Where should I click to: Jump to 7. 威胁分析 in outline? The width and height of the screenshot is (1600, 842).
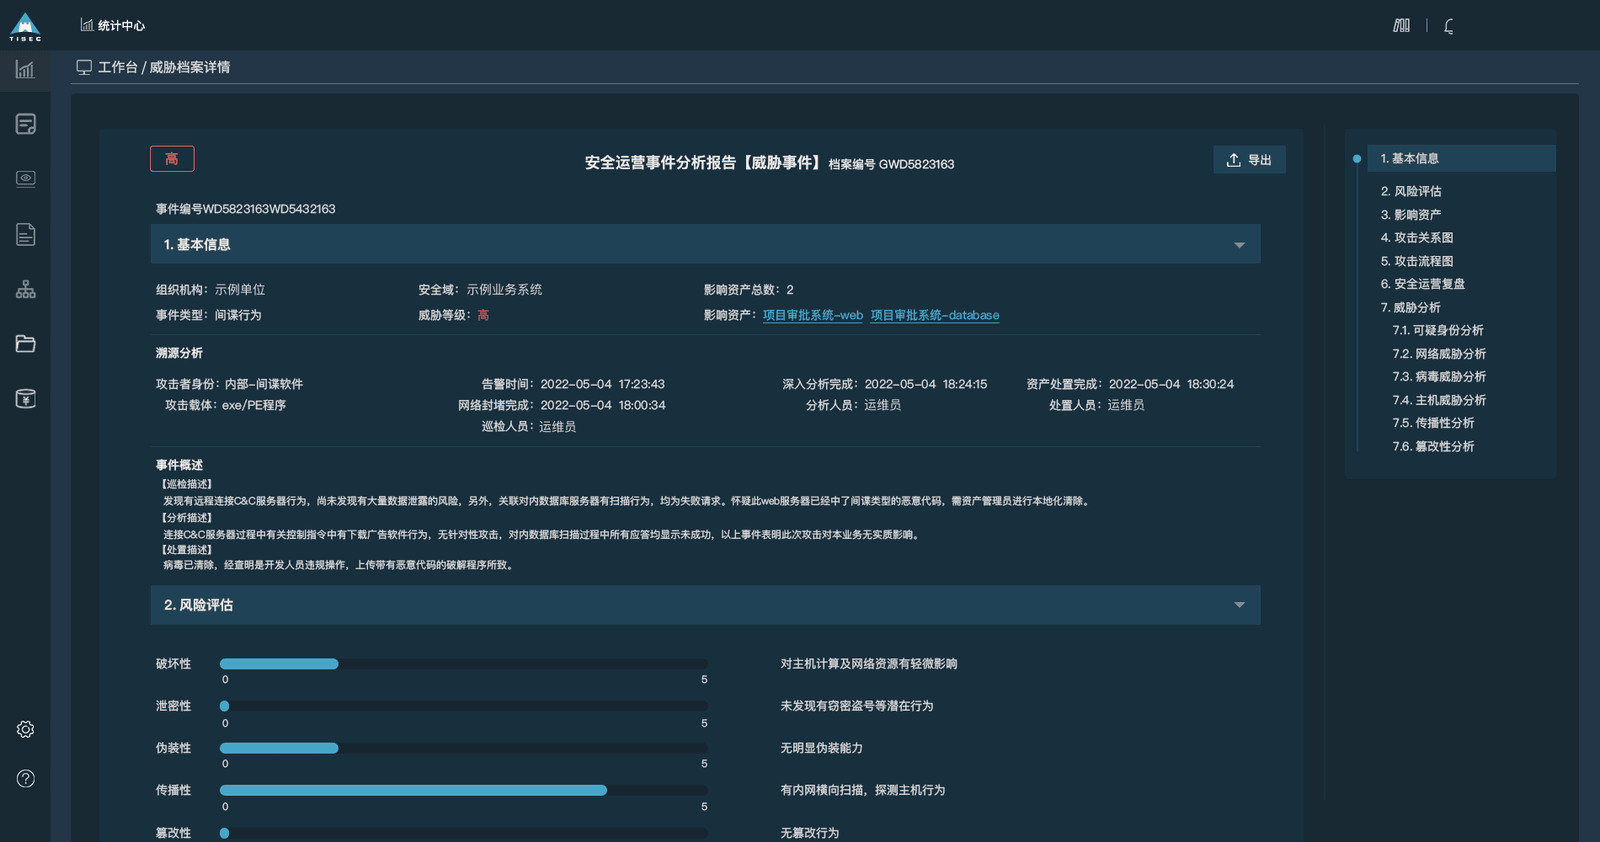tap(1411, 307)
